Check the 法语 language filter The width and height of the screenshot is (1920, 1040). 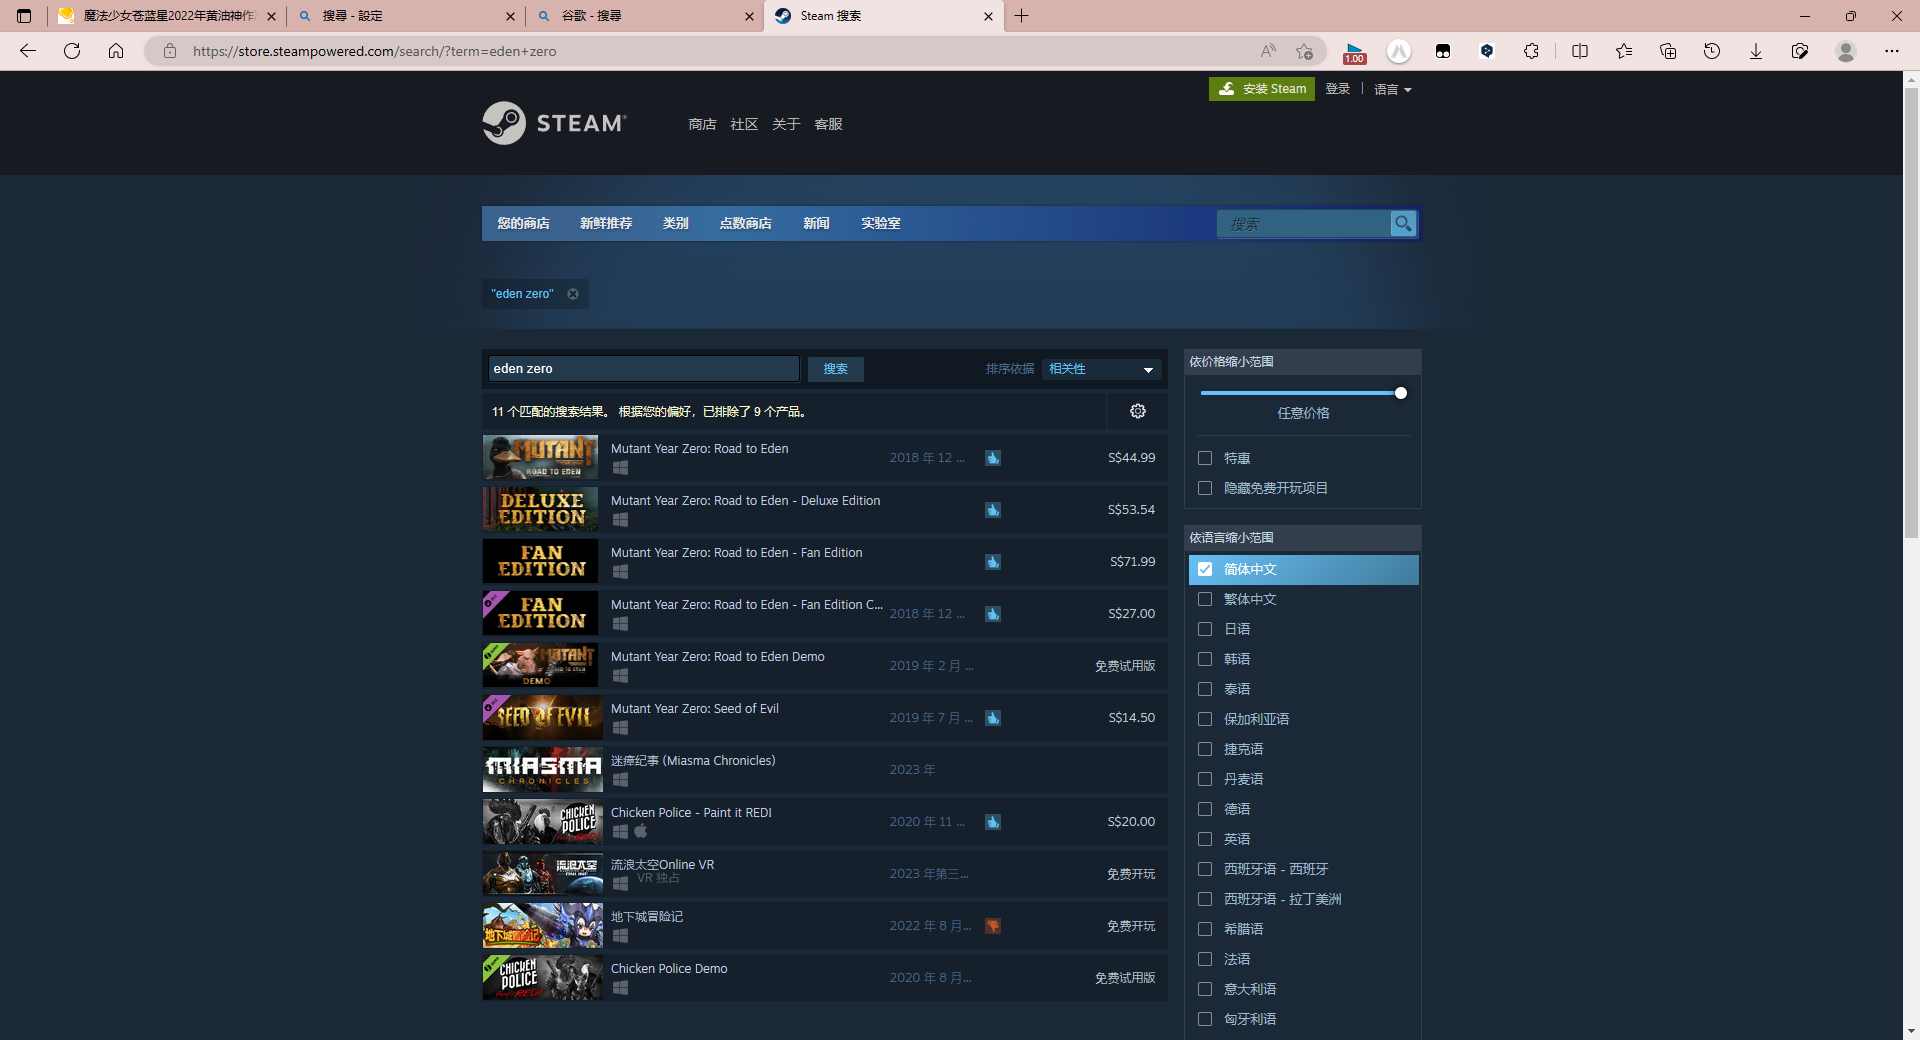[x=1205, y=959]
